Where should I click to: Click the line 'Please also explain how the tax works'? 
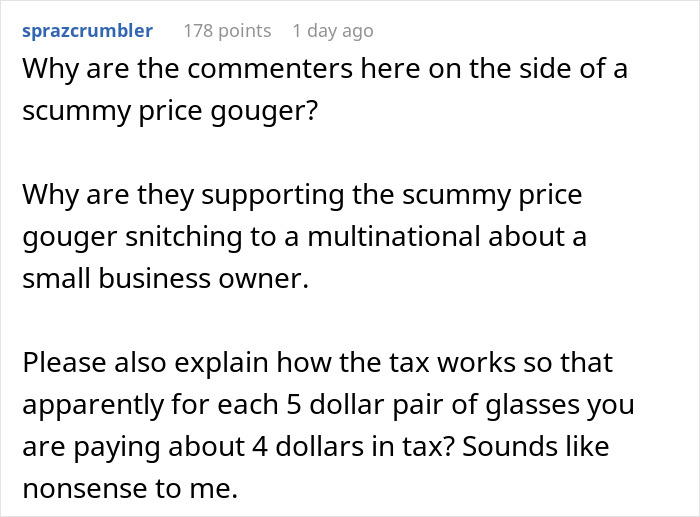point(317,363)
